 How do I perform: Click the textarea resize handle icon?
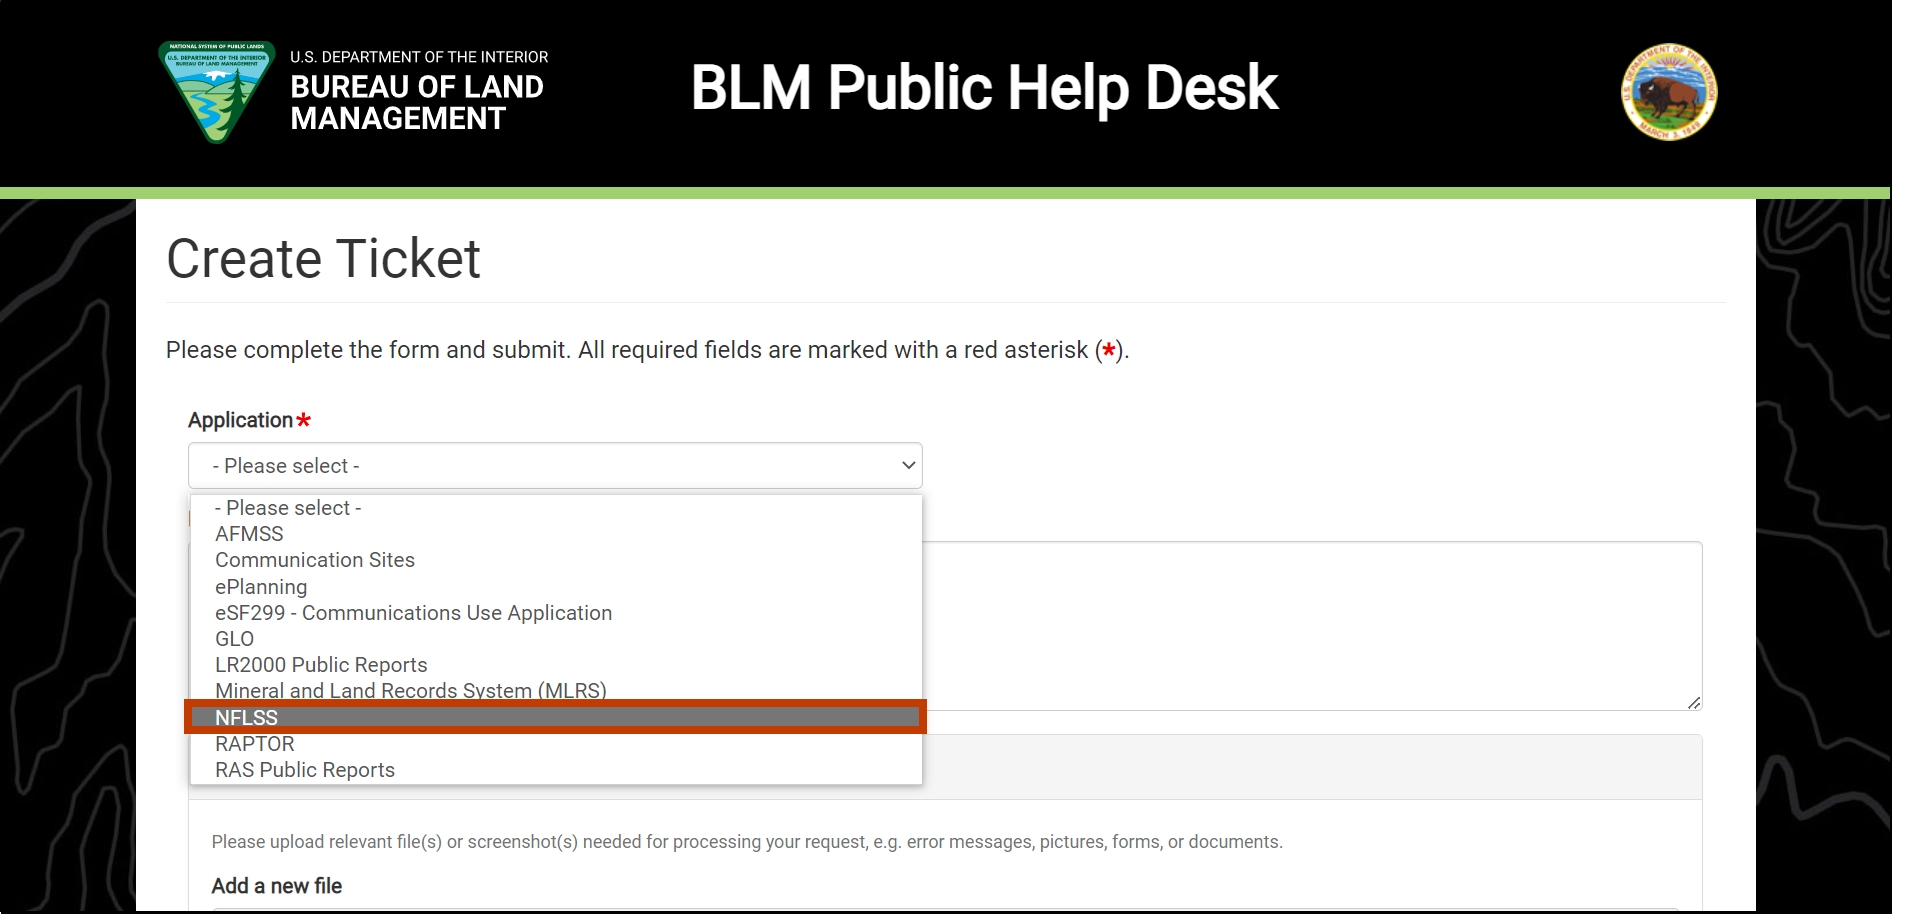[1694, 703]
